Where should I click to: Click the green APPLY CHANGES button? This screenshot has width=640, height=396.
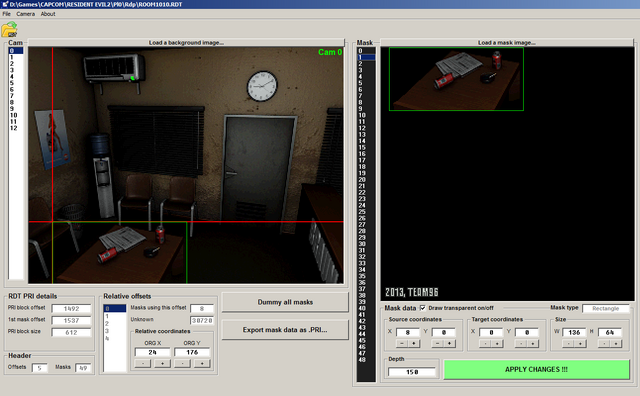click(x=536, y=369)
